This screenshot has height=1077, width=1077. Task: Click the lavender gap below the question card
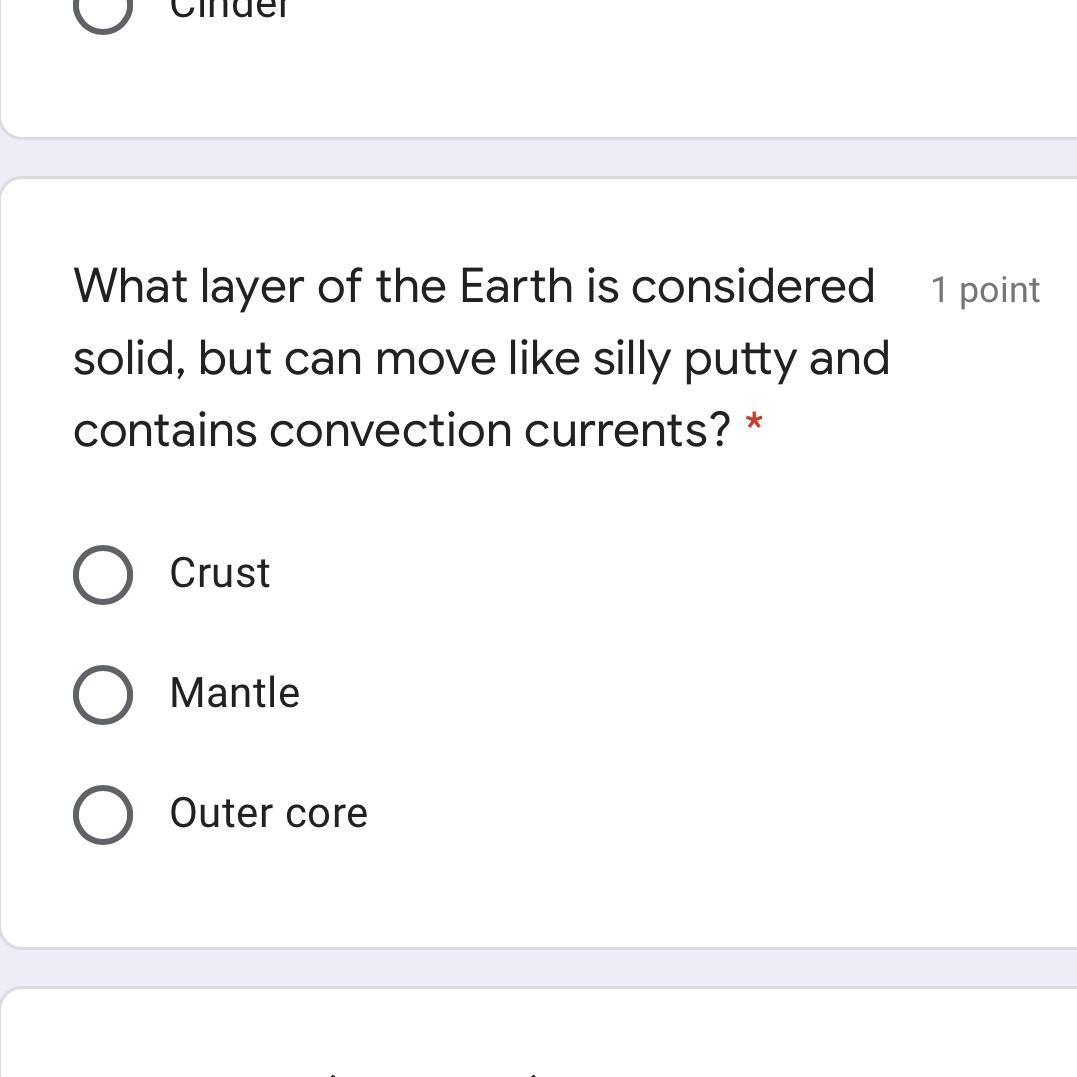538,967
